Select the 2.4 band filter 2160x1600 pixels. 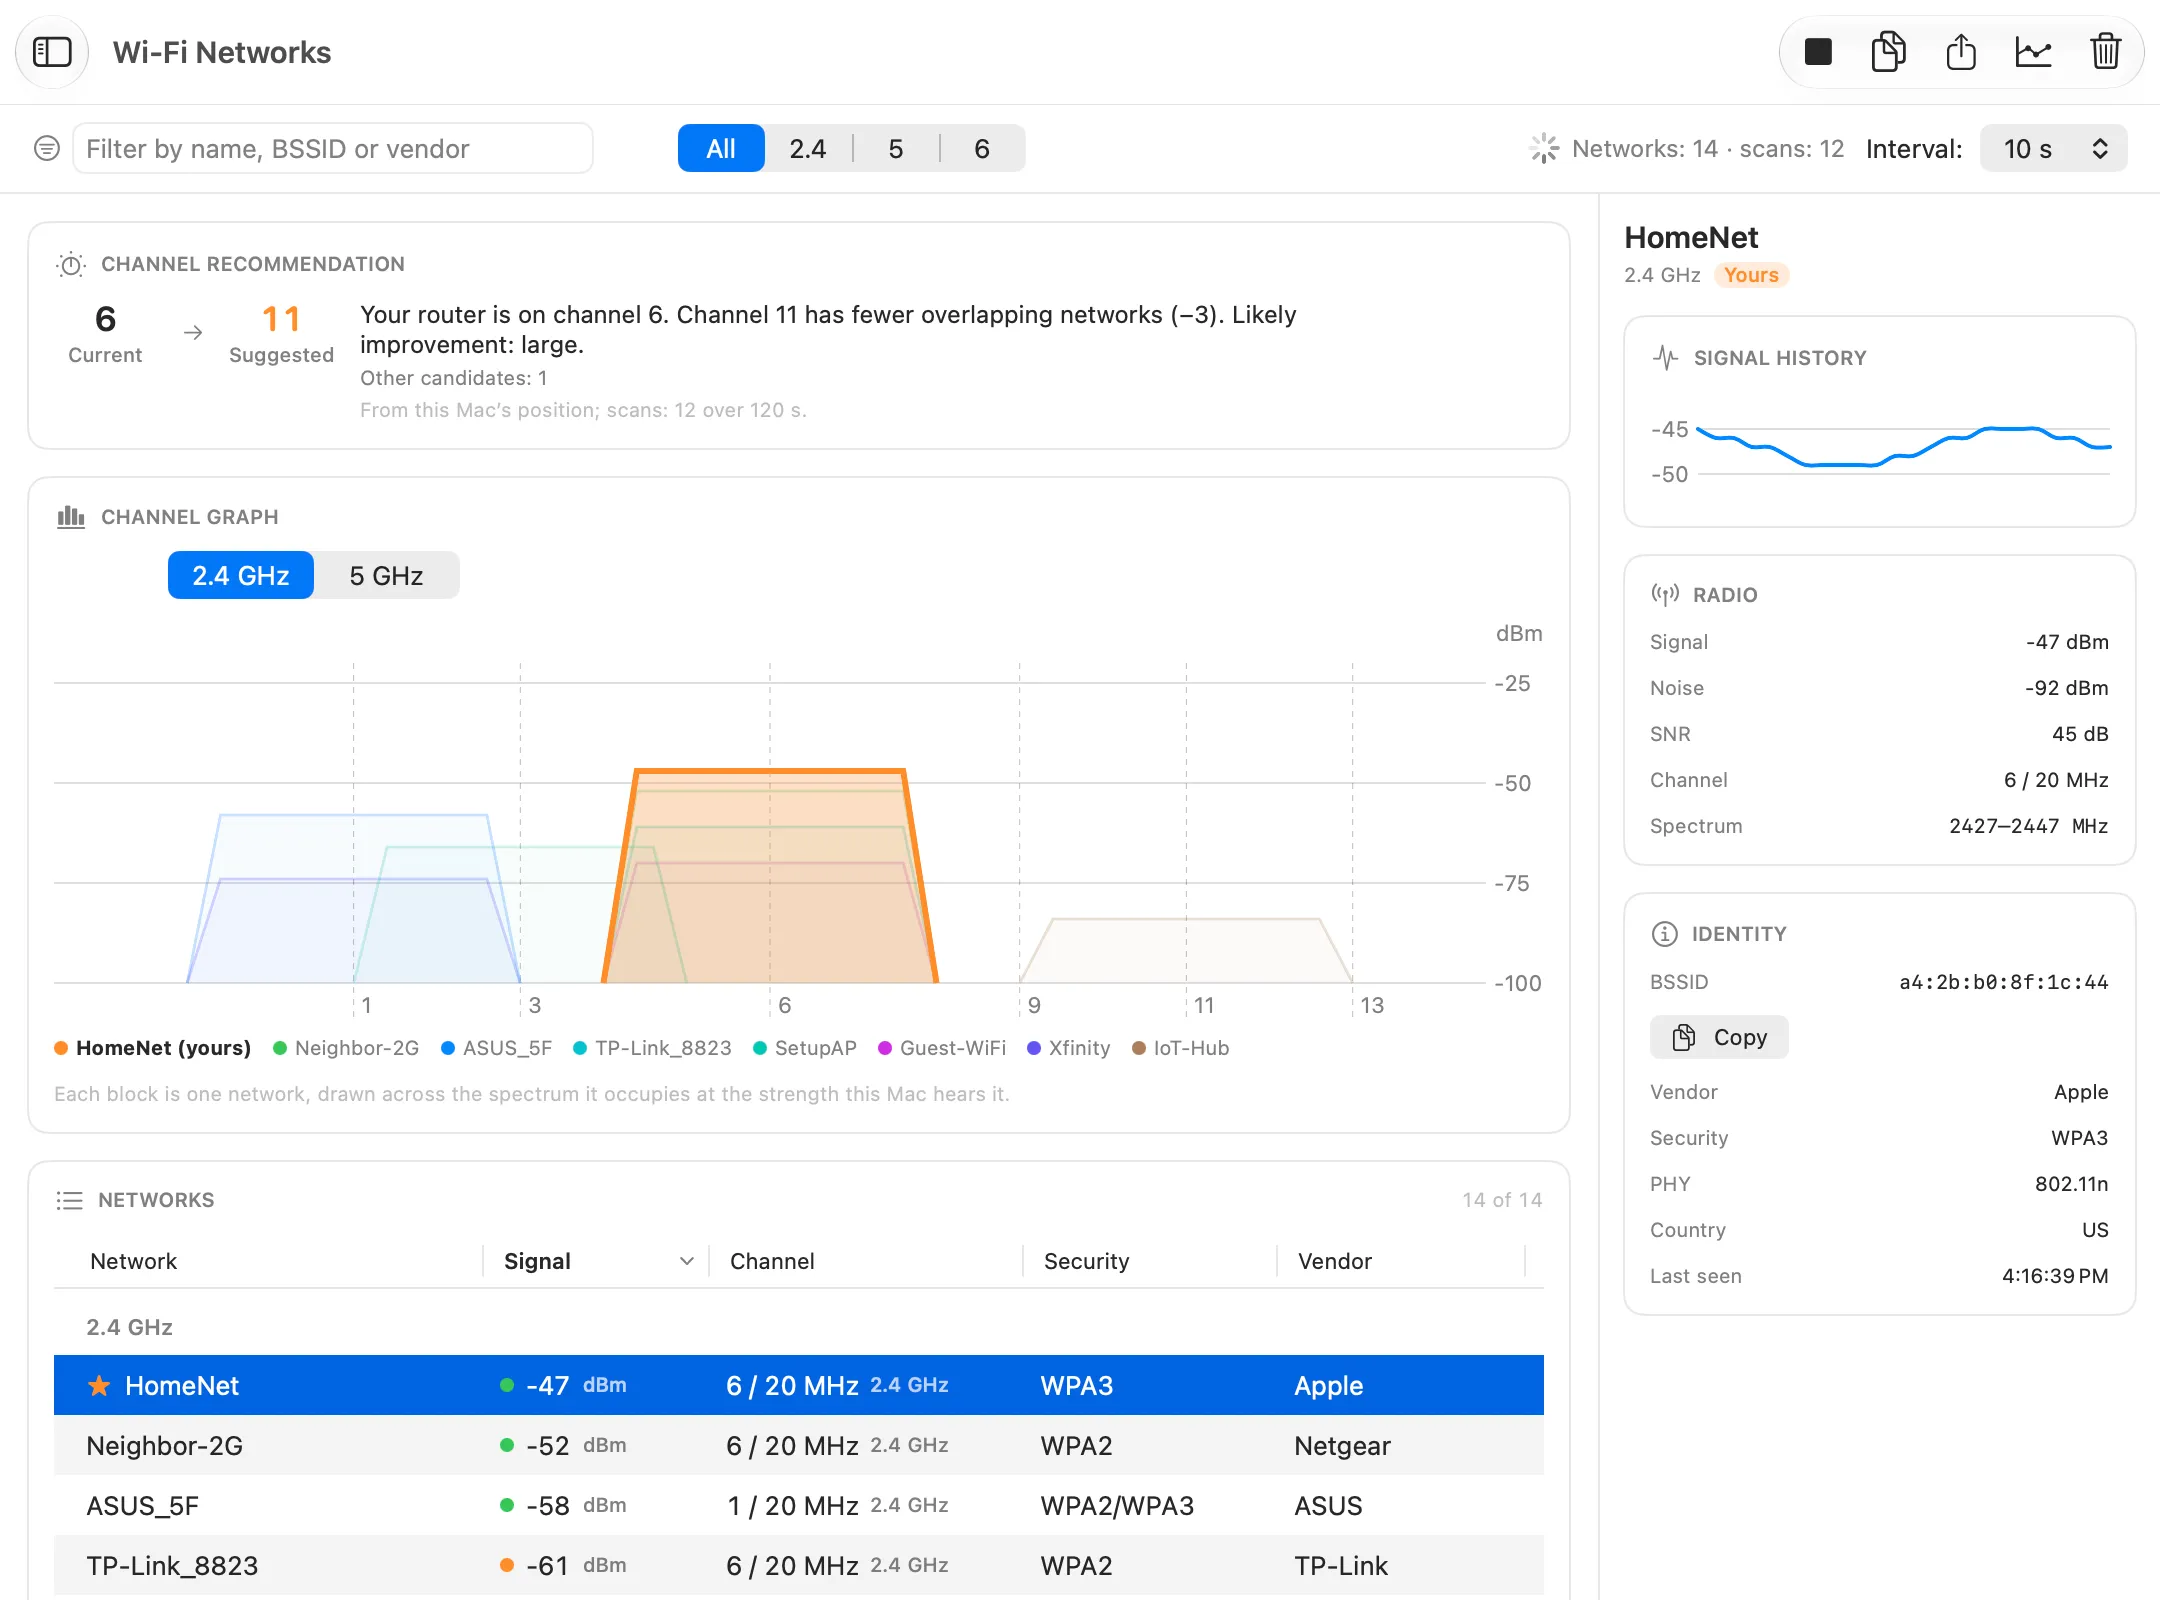[x=808, y=149]
